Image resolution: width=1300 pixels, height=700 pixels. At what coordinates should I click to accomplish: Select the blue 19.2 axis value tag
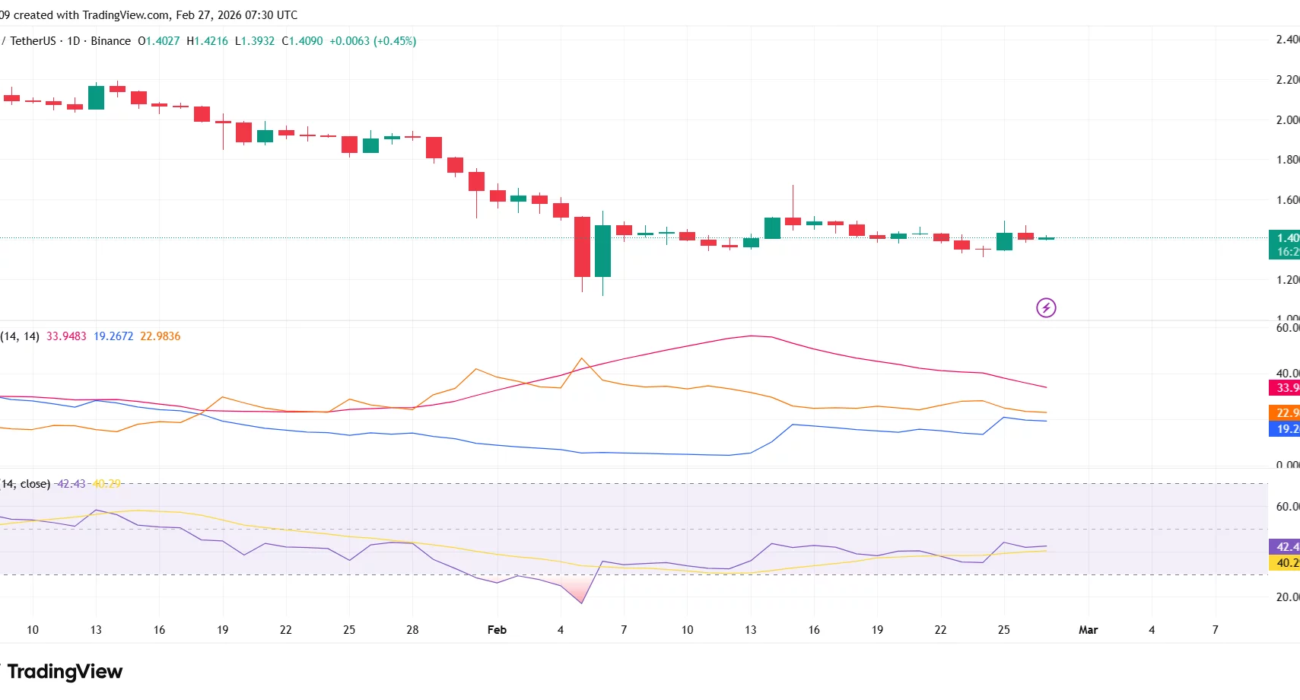(x=1284, y=429)
